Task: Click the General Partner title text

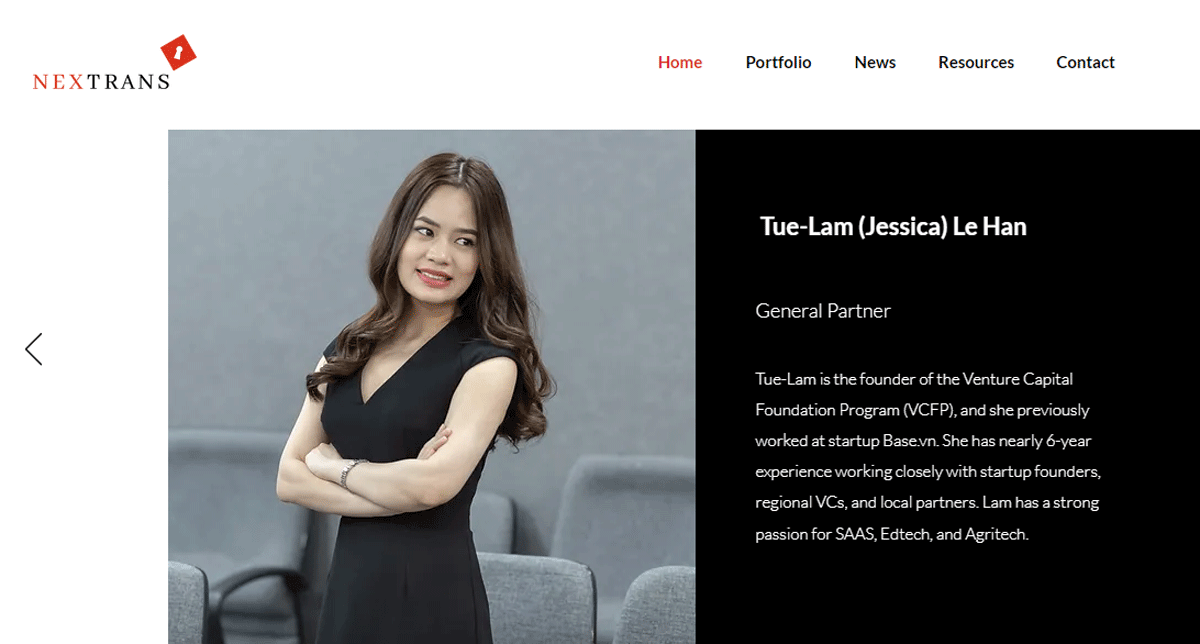Action: [x=823, y=311]
